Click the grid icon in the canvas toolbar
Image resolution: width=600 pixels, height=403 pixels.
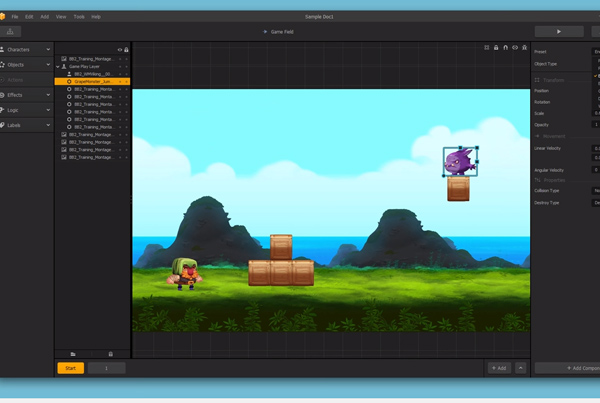(486, 47)
